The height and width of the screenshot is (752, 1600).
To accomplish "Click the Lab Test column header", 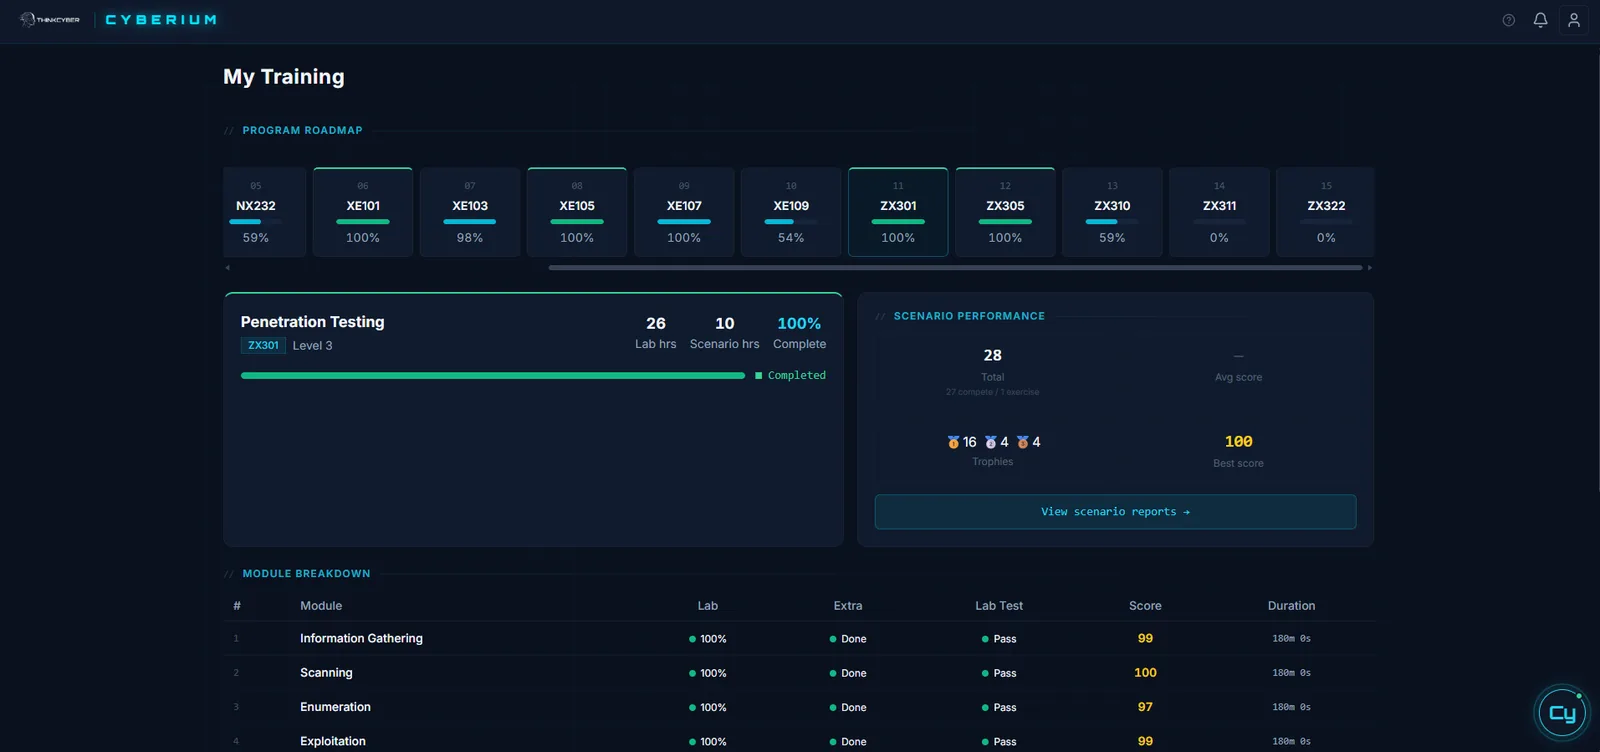I will [x=999, y=606].
